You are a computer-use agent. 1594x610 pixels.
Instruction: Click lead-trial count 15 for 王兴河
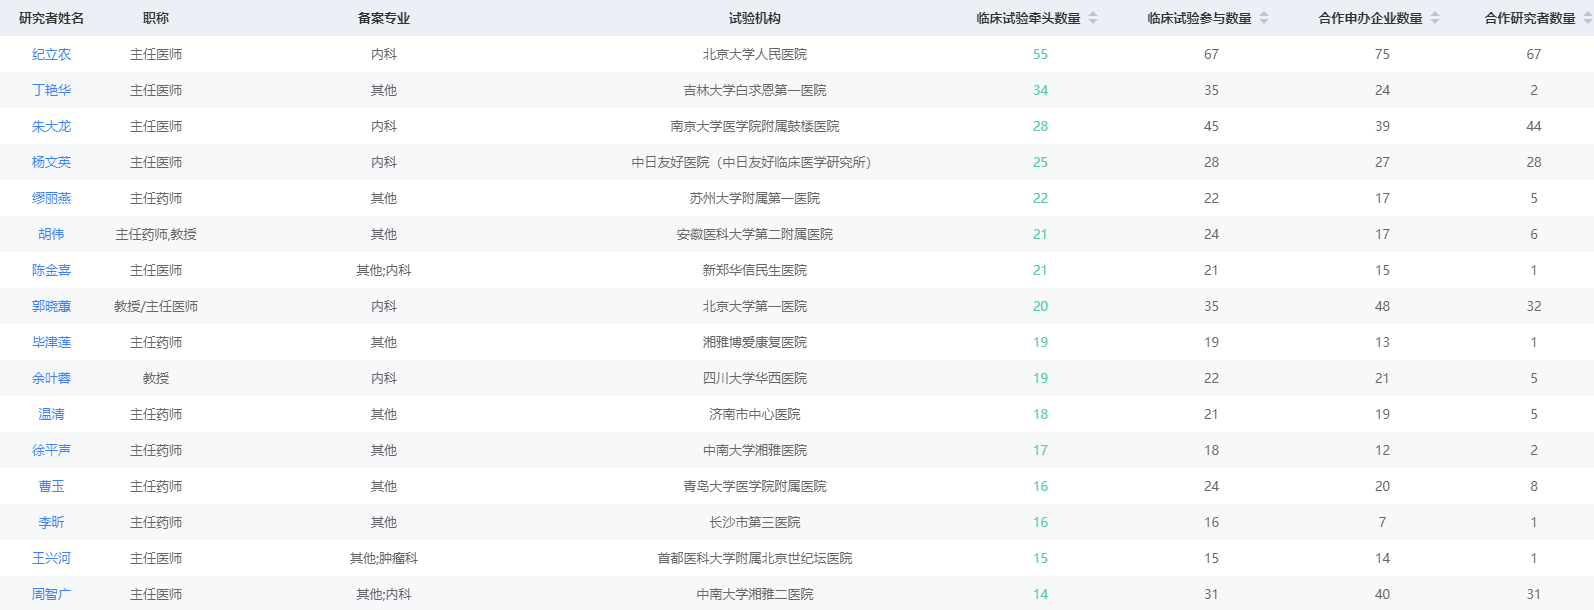point(1040,558)
